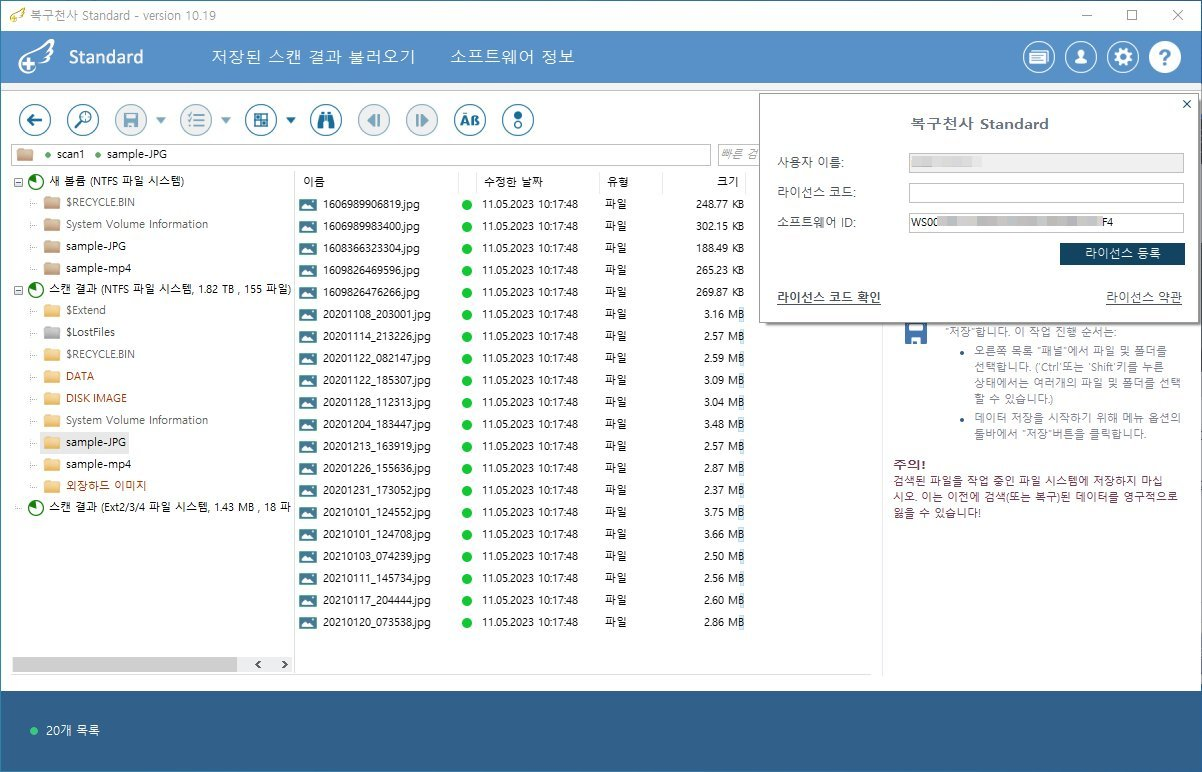Select $RECYCLE.BIN under 새 볼륨
The height and width of the screenshot is (772, 1202).
pyautogui.click(x=100, y=202)
